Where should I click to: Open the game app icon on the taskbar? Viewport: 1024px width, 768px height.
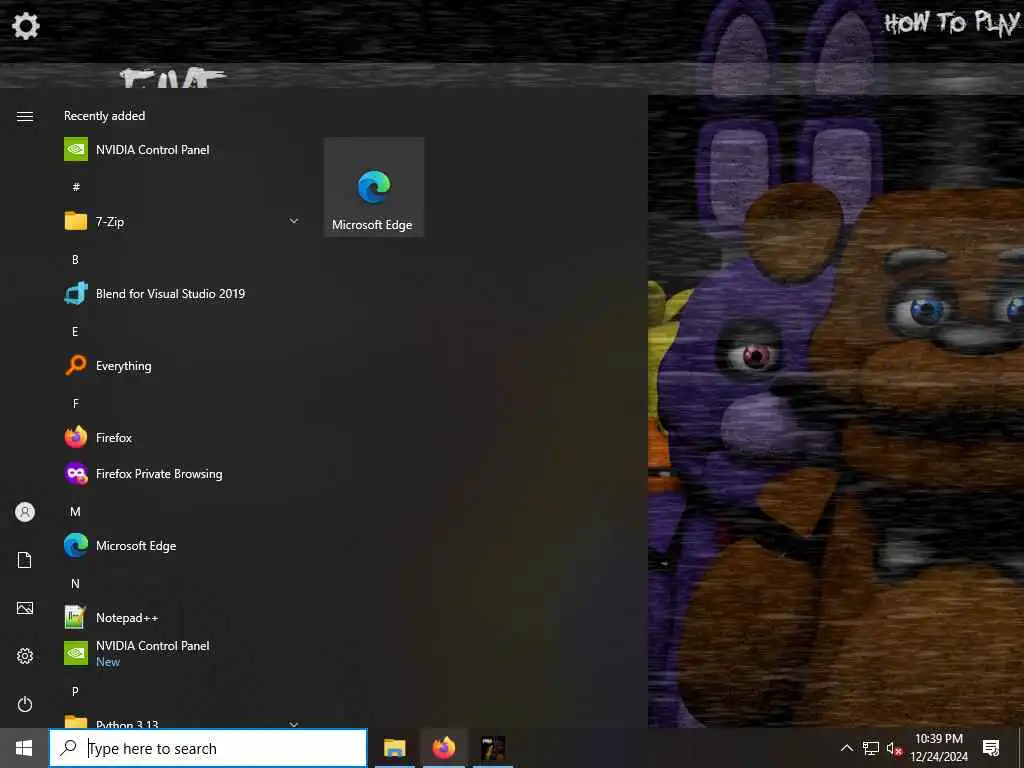point(493,748)
